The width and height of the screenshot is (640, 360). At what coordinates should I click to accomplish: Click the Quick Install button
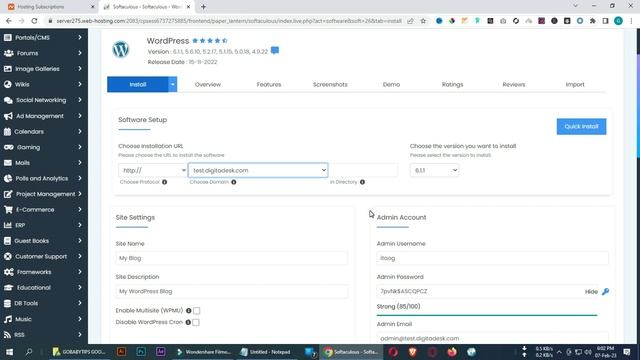(581, 127)
